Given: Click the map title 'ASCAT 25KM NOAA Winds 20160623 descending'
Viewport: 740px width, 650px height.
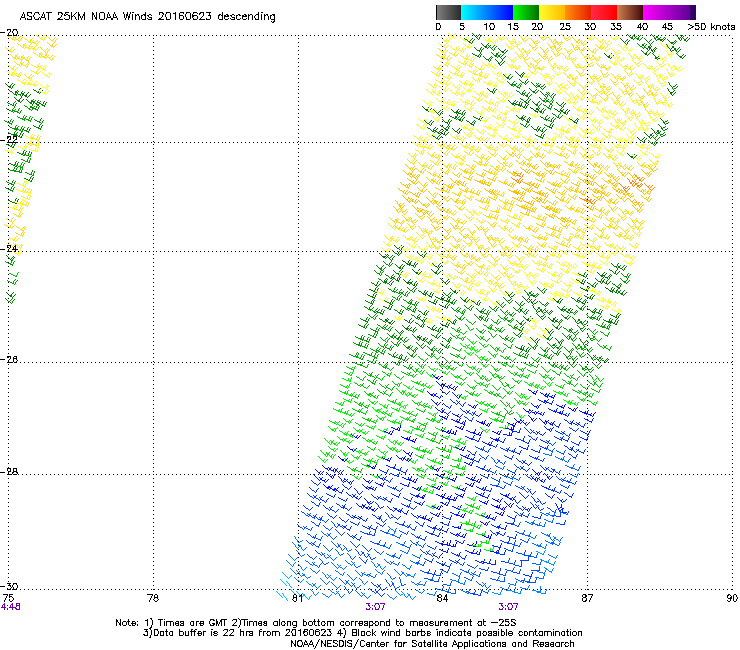Looking at the screenshot, I should click(x=147, y=17).
